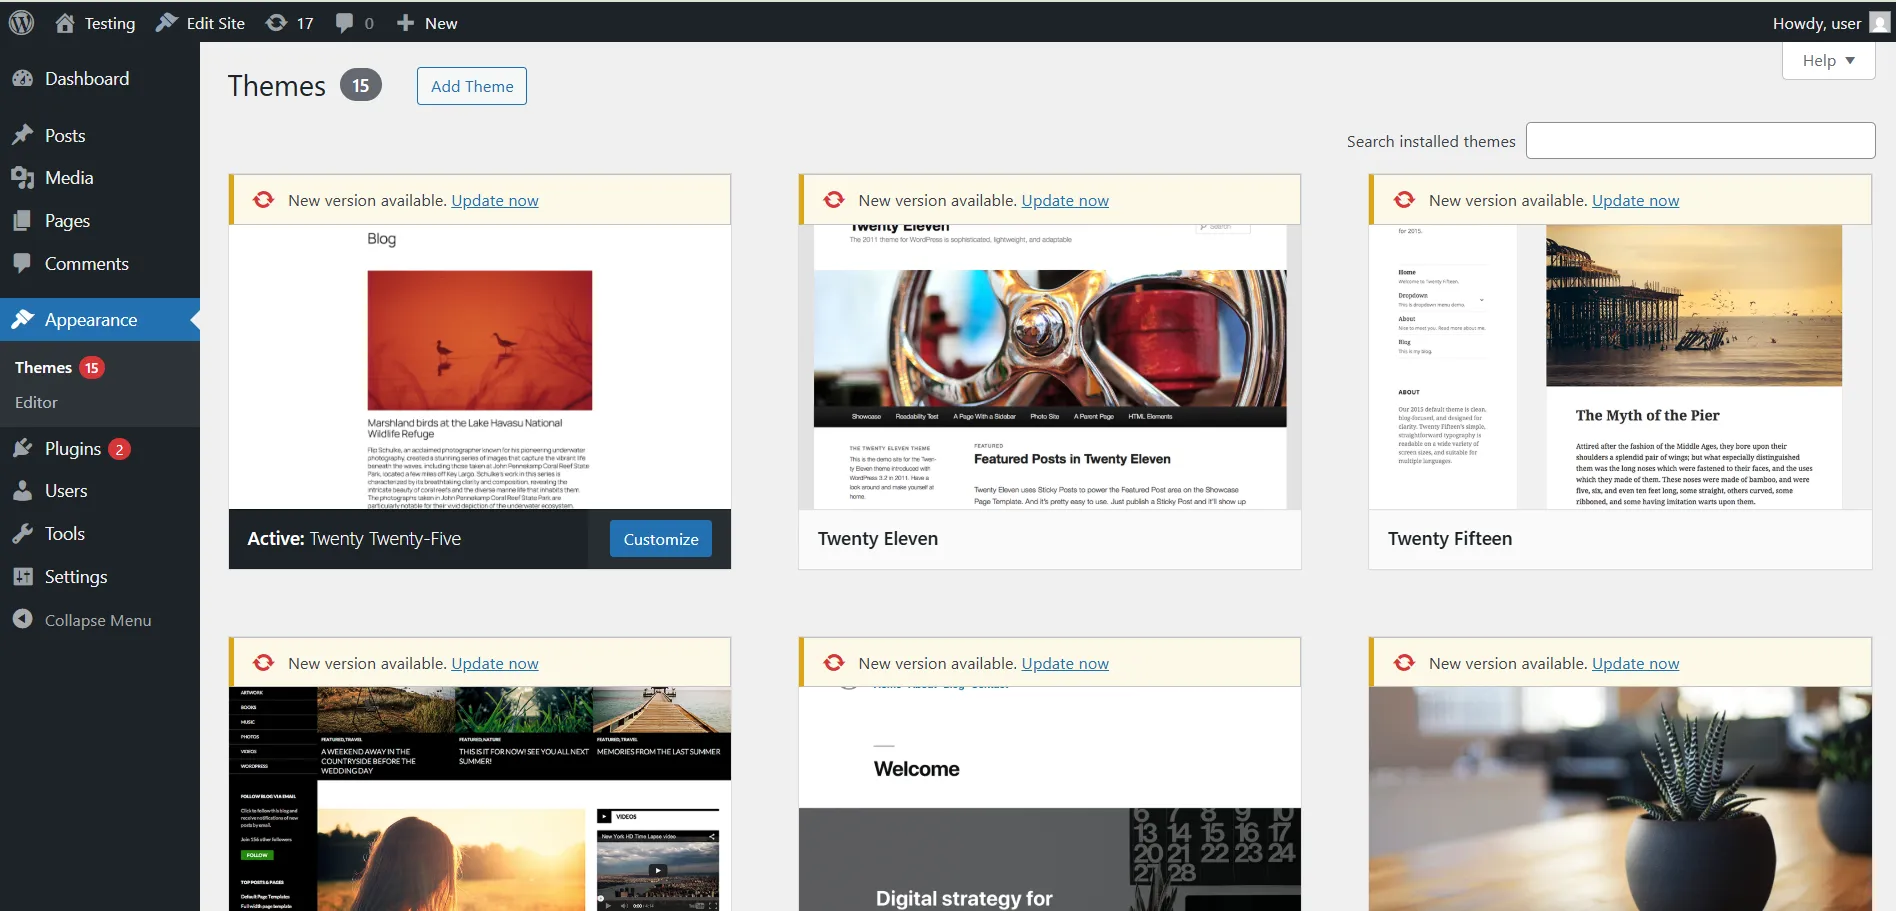Open the updates icon showing 17
The width and height of the screenshot is (1896, 911).
[x=276, y=23]
